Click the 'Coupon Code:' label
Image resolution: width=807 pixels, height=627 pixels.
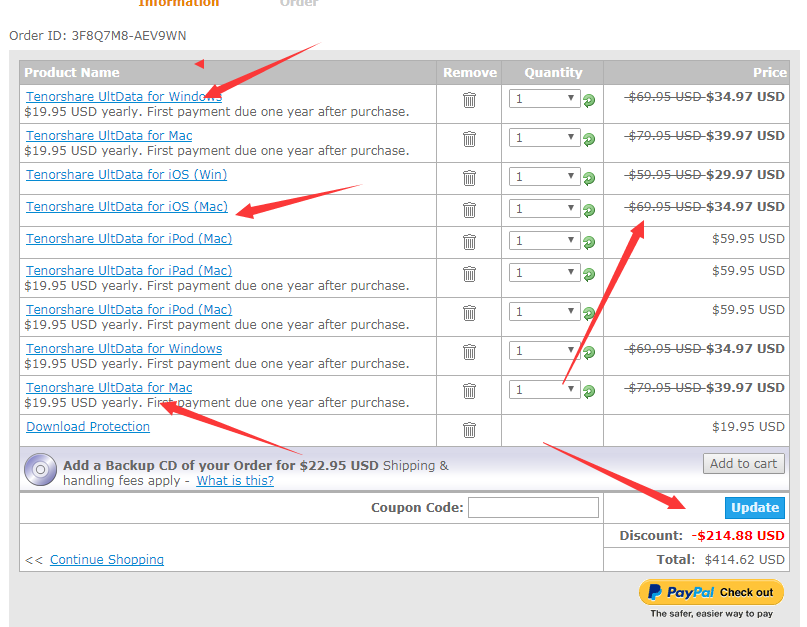[417, 508]
